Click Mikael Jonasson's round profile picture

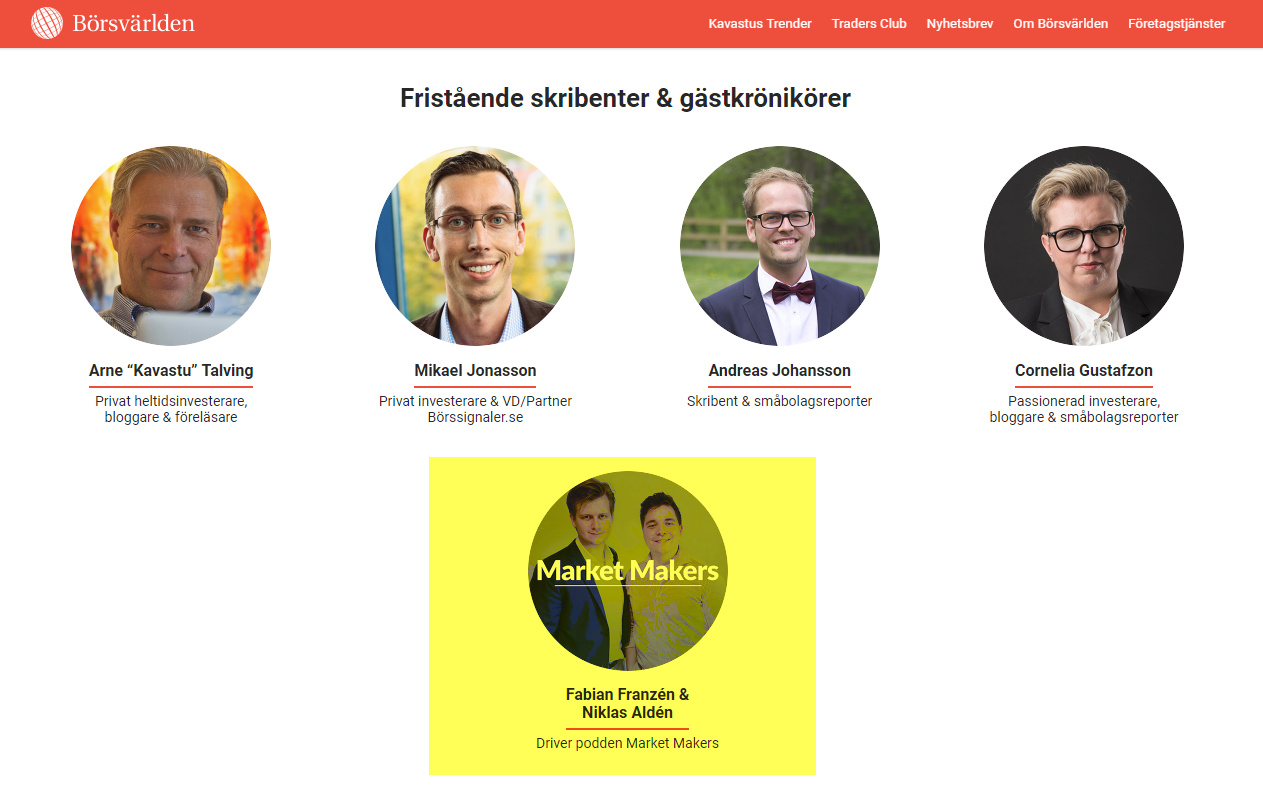475,246
